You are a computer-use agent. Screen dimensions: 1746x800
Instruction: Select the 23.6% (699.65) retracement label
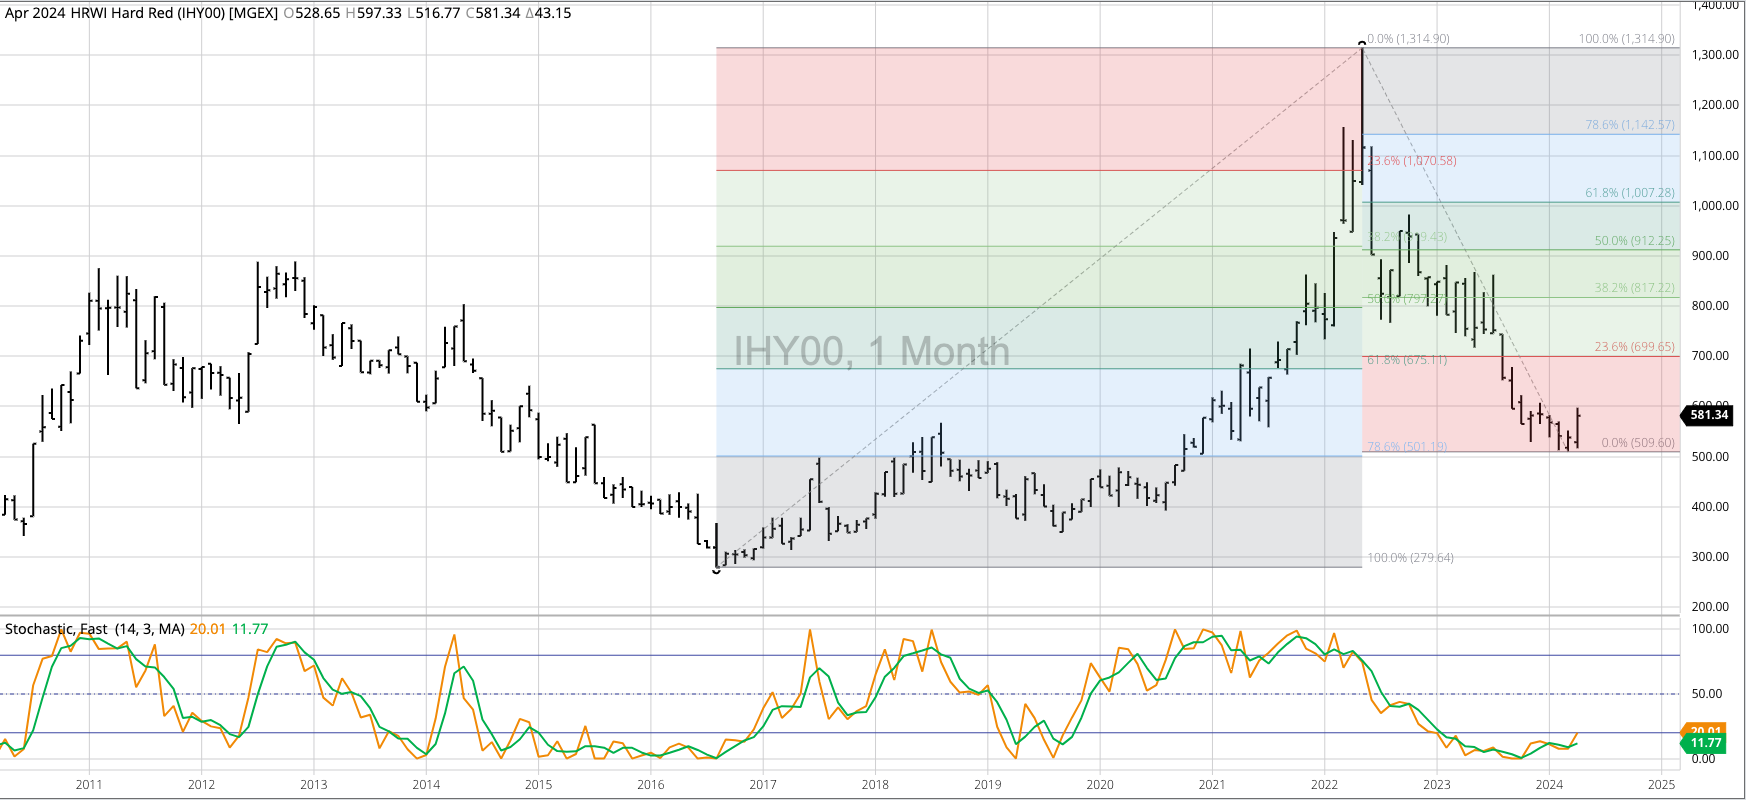(1634, 347)
